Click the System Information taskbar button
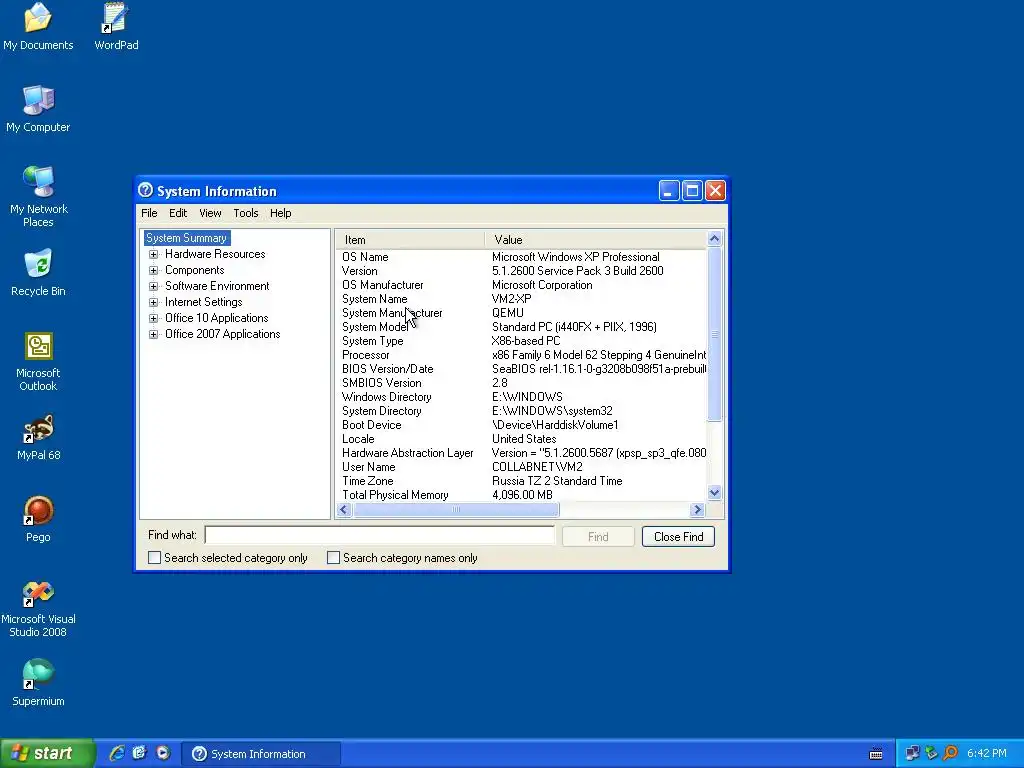Screen dimensions: 1024x768 [261, 754]
